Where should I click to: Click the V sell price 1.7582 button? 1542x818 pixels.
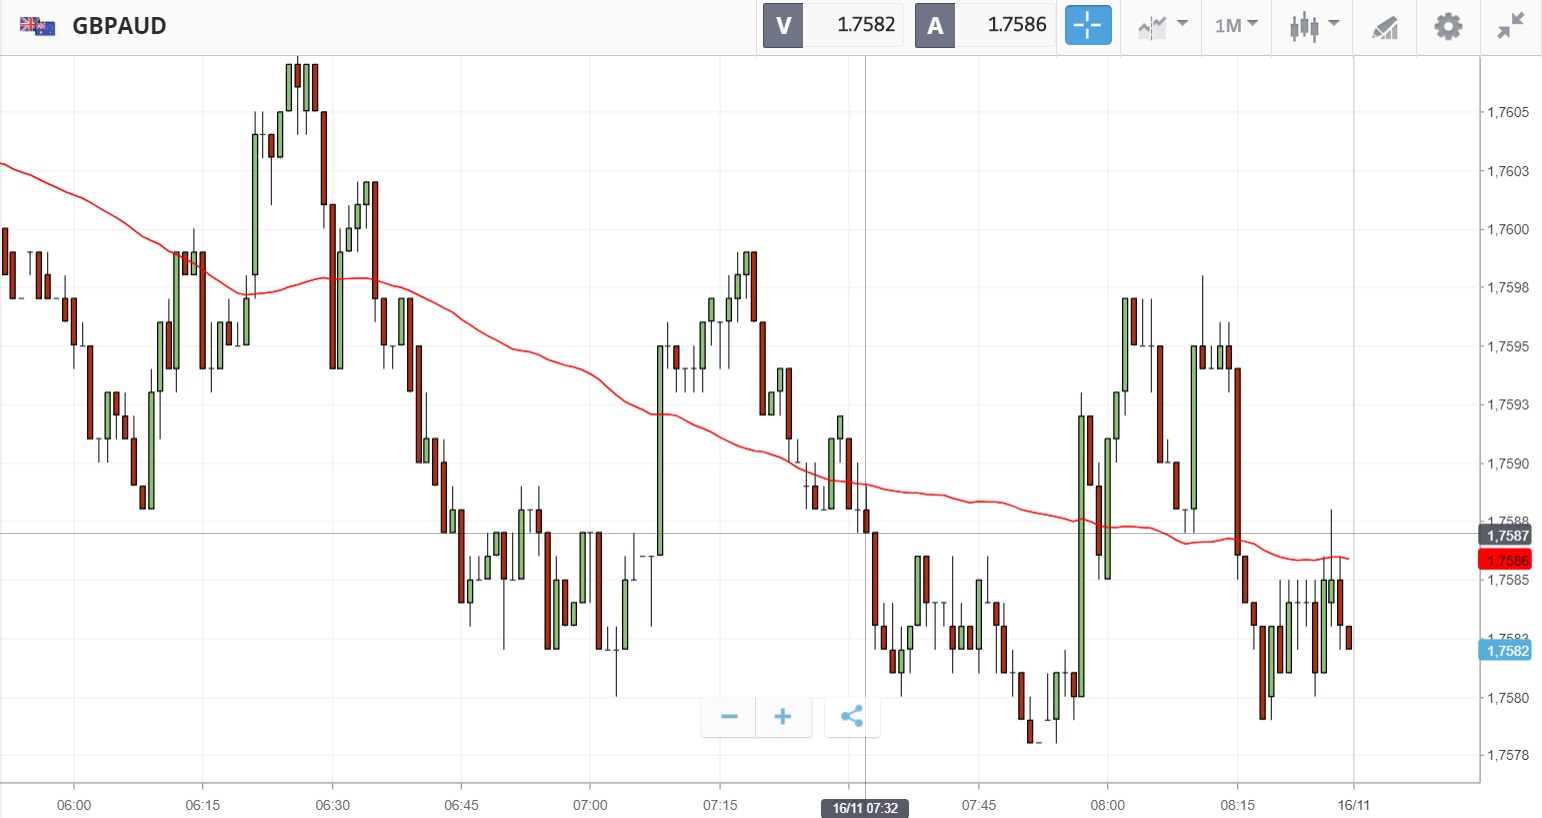(x=833, y=26)
